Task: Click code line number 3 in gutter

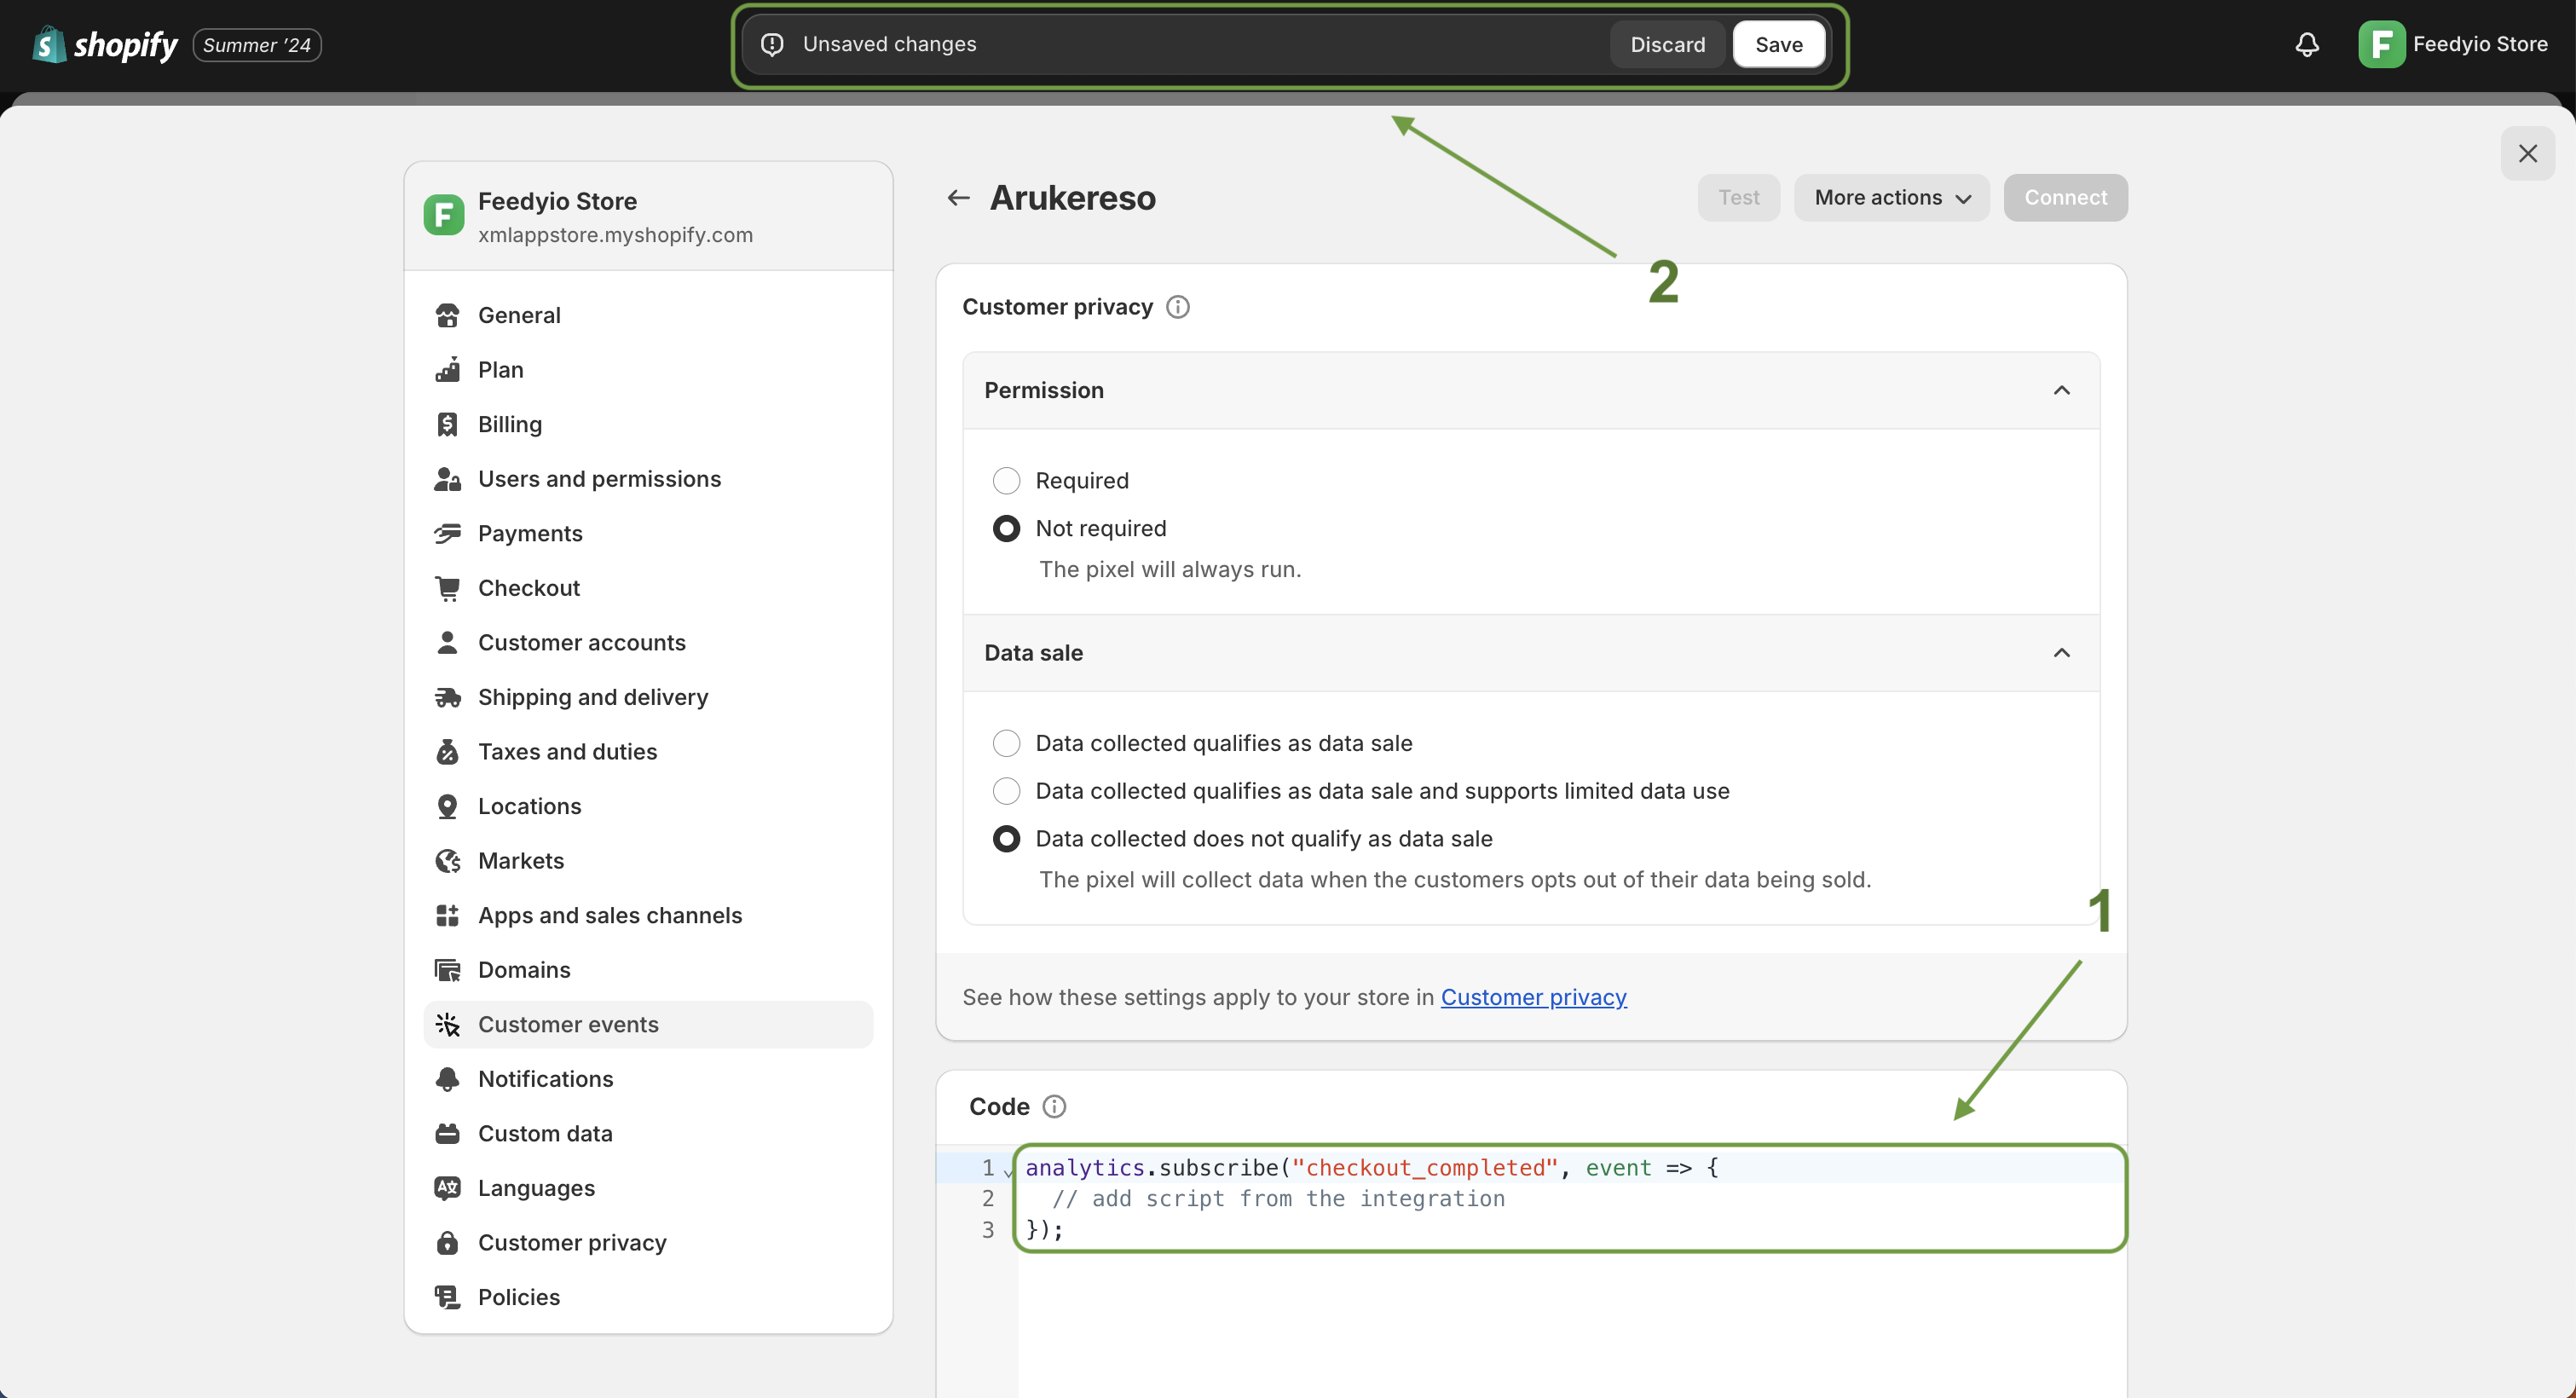Action: 988,1229
